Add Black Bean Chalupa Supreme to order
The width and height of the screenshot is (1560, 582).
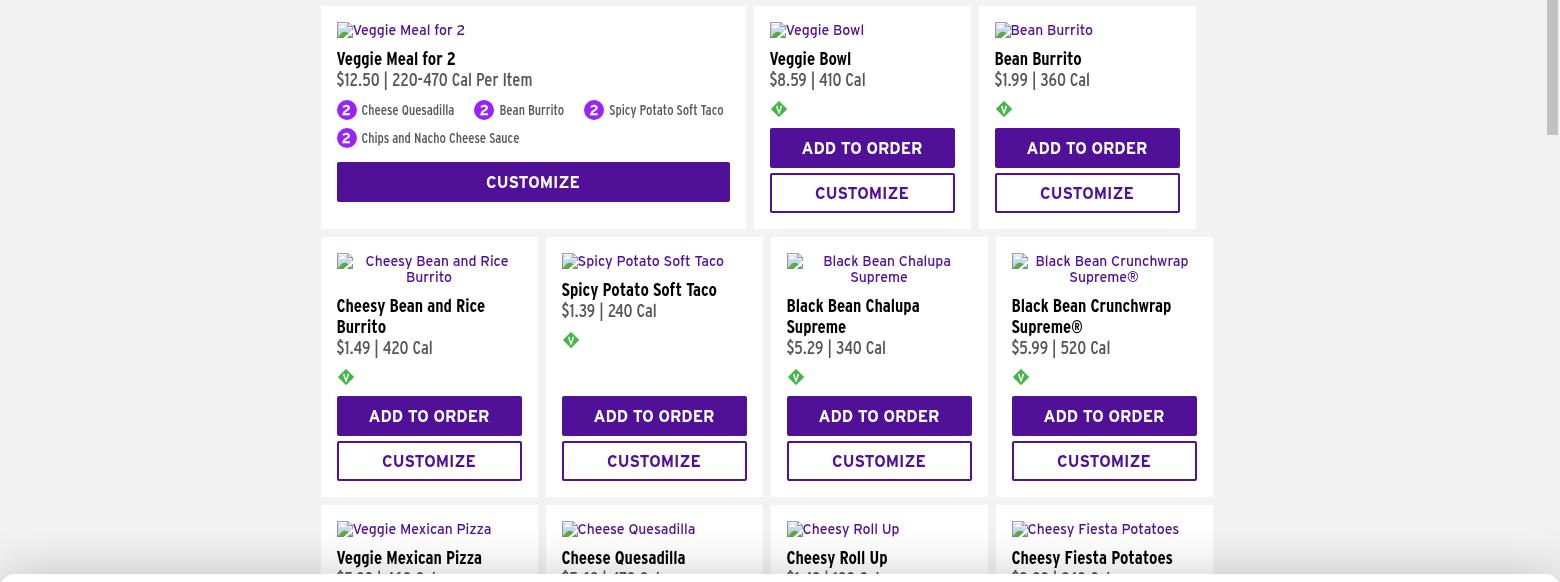pos(879,416)
